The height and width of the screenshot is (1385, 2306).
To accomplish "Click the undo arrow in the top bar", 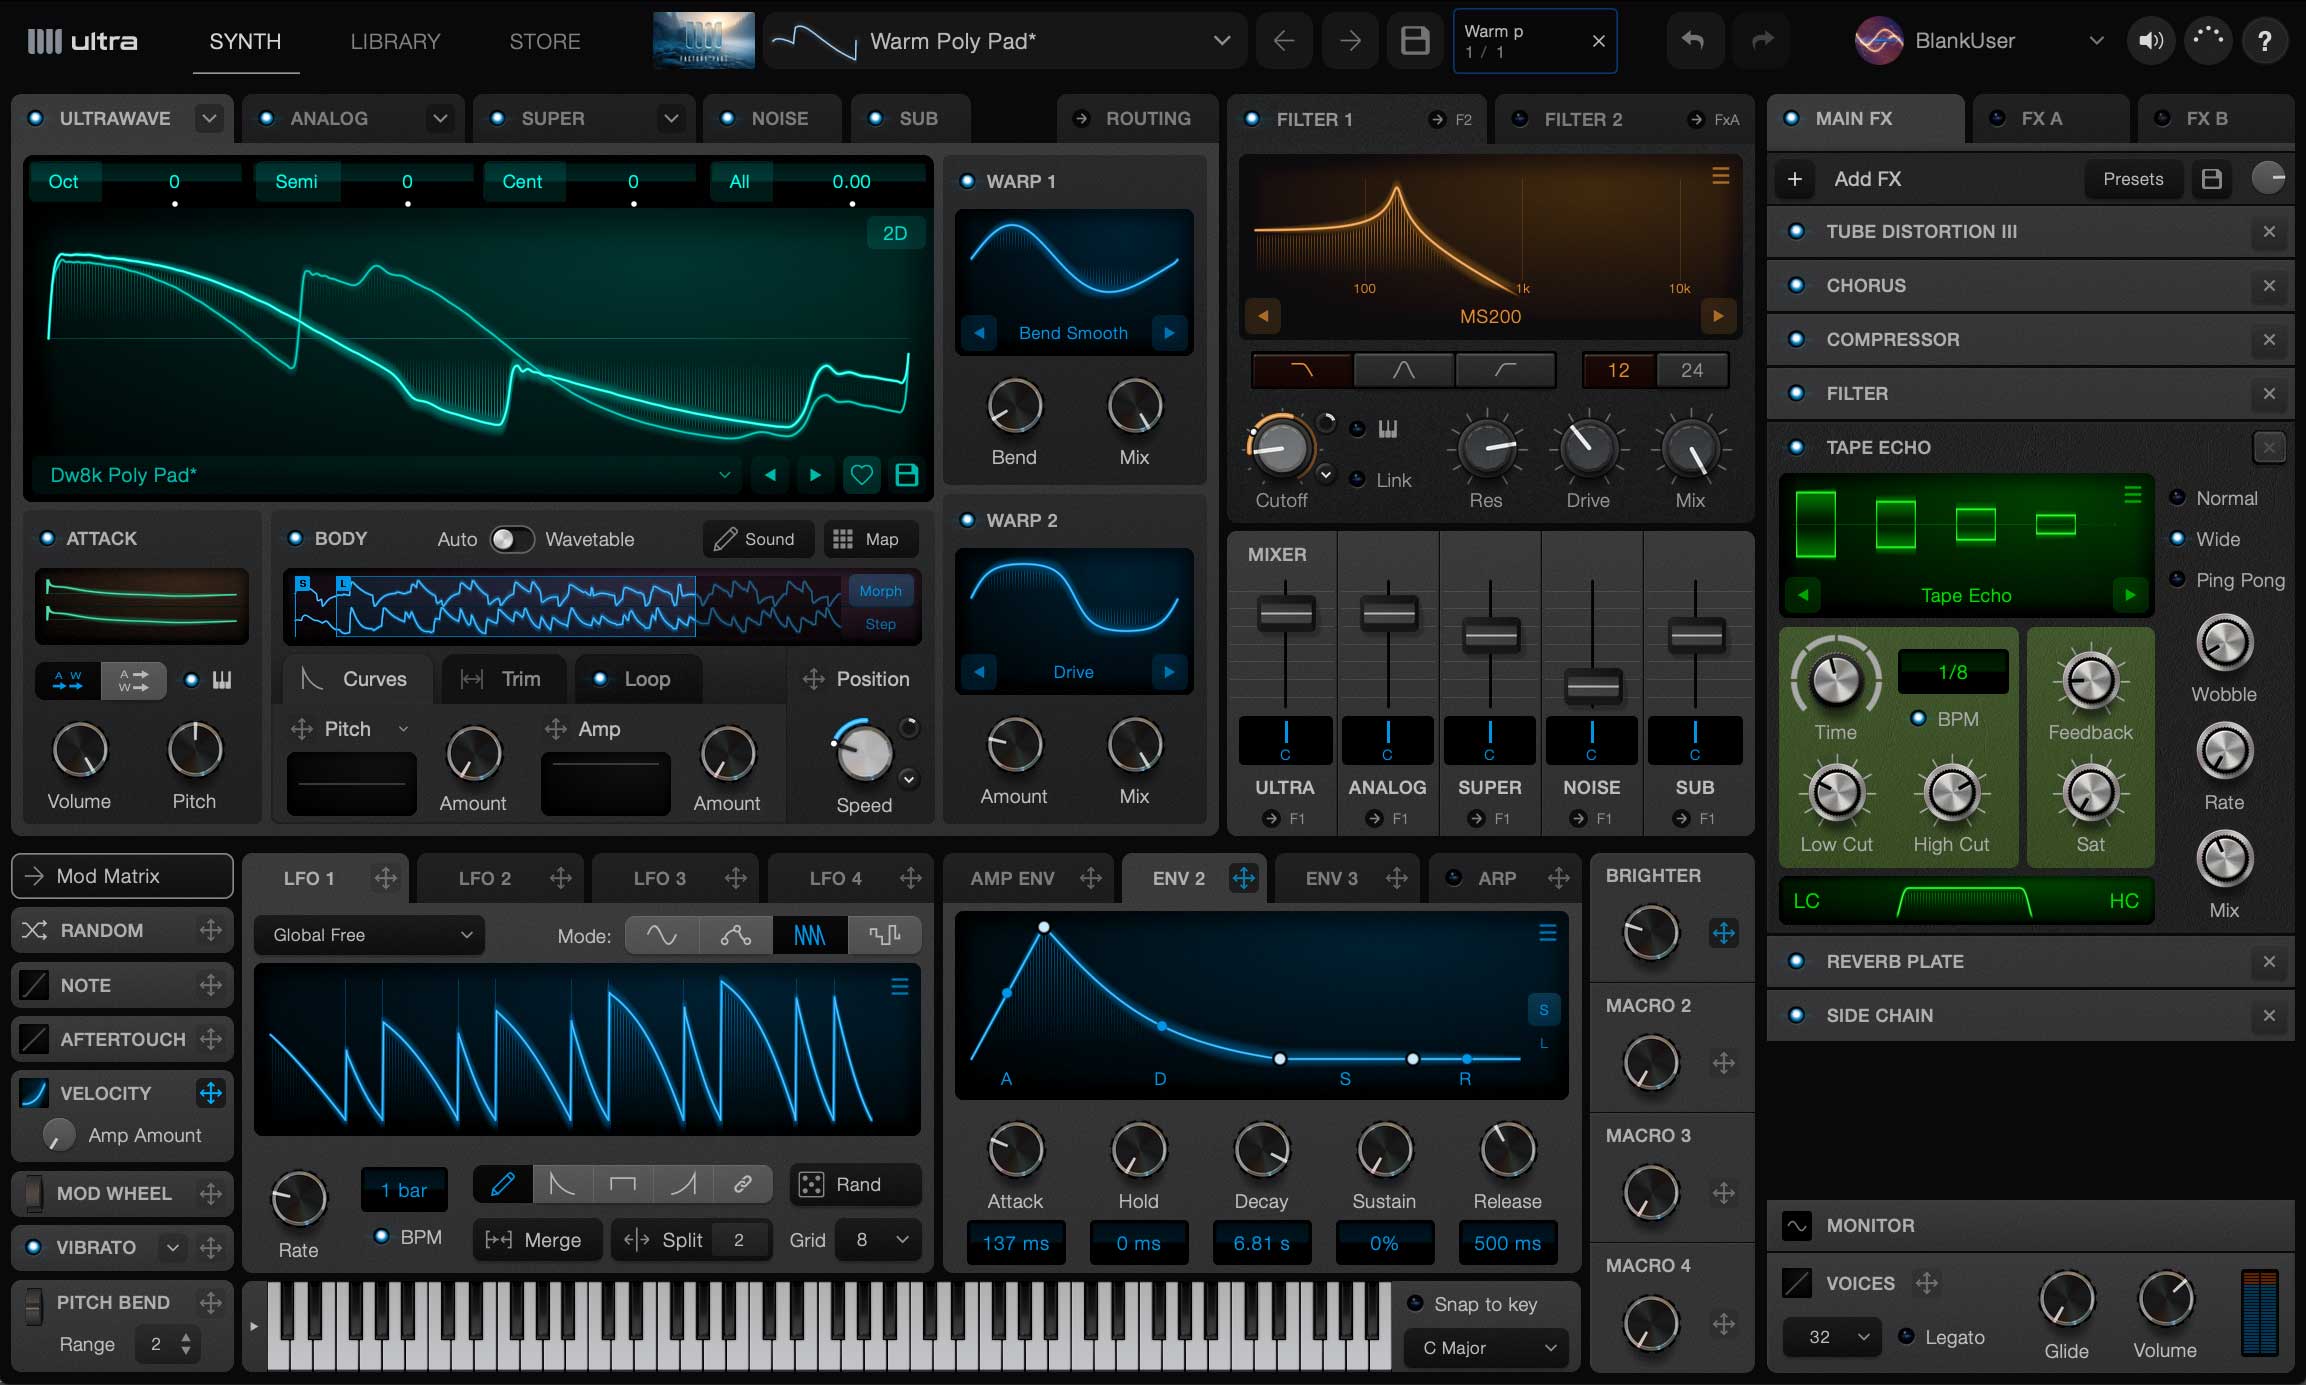I will (x=1694, y=41).
